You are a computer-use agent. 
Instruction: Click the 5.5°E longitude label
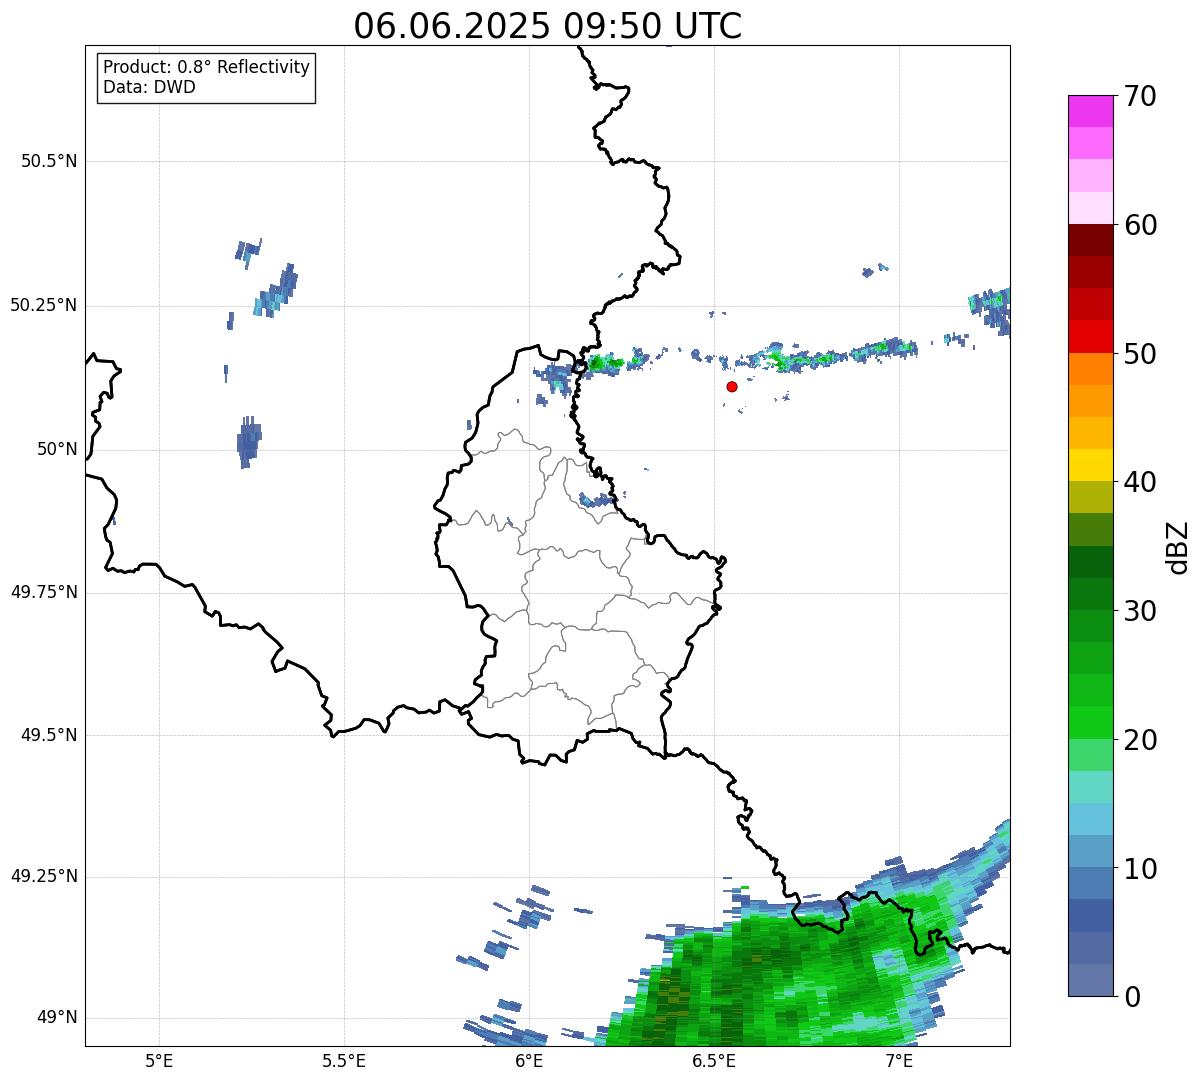344,1061
